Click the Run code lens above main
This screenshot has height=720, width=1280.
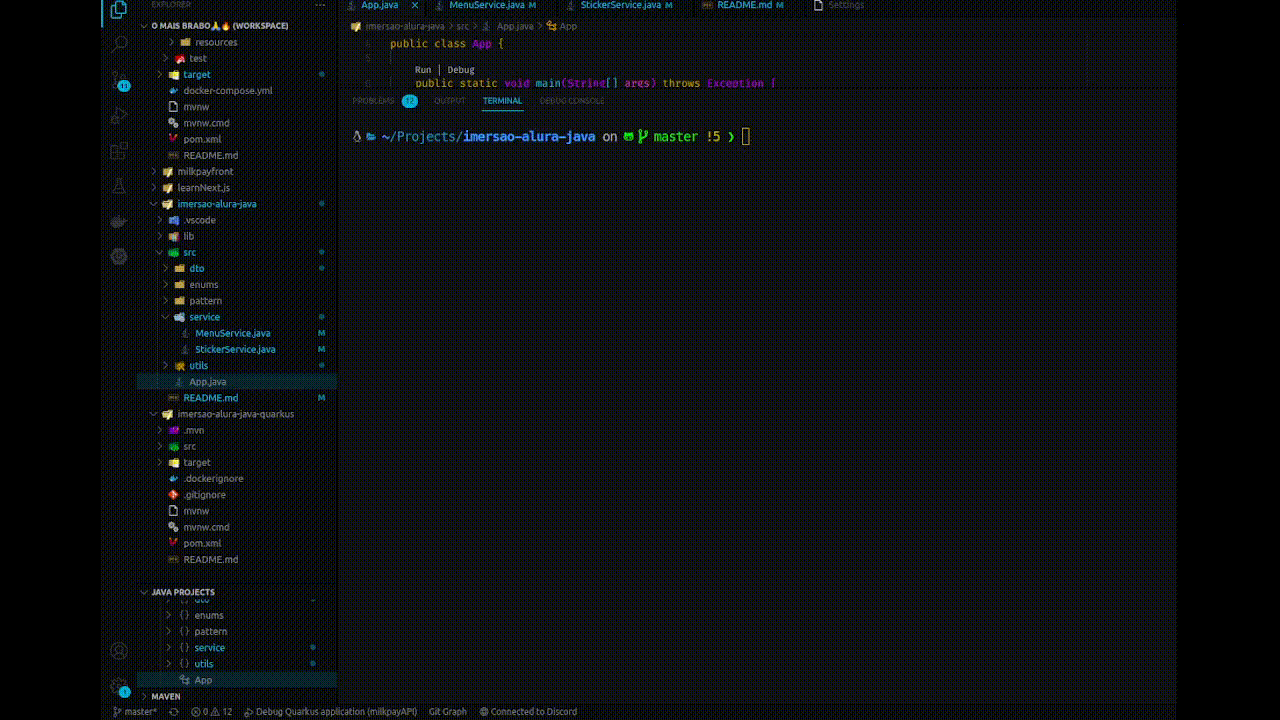coord(422,69)
